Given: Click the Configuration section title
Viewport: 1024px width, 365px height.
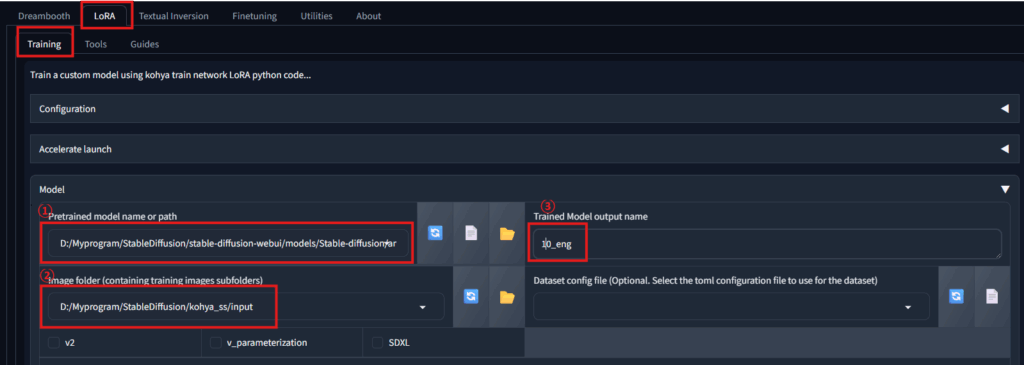Looking at the screenshot, I should (67, 109).
